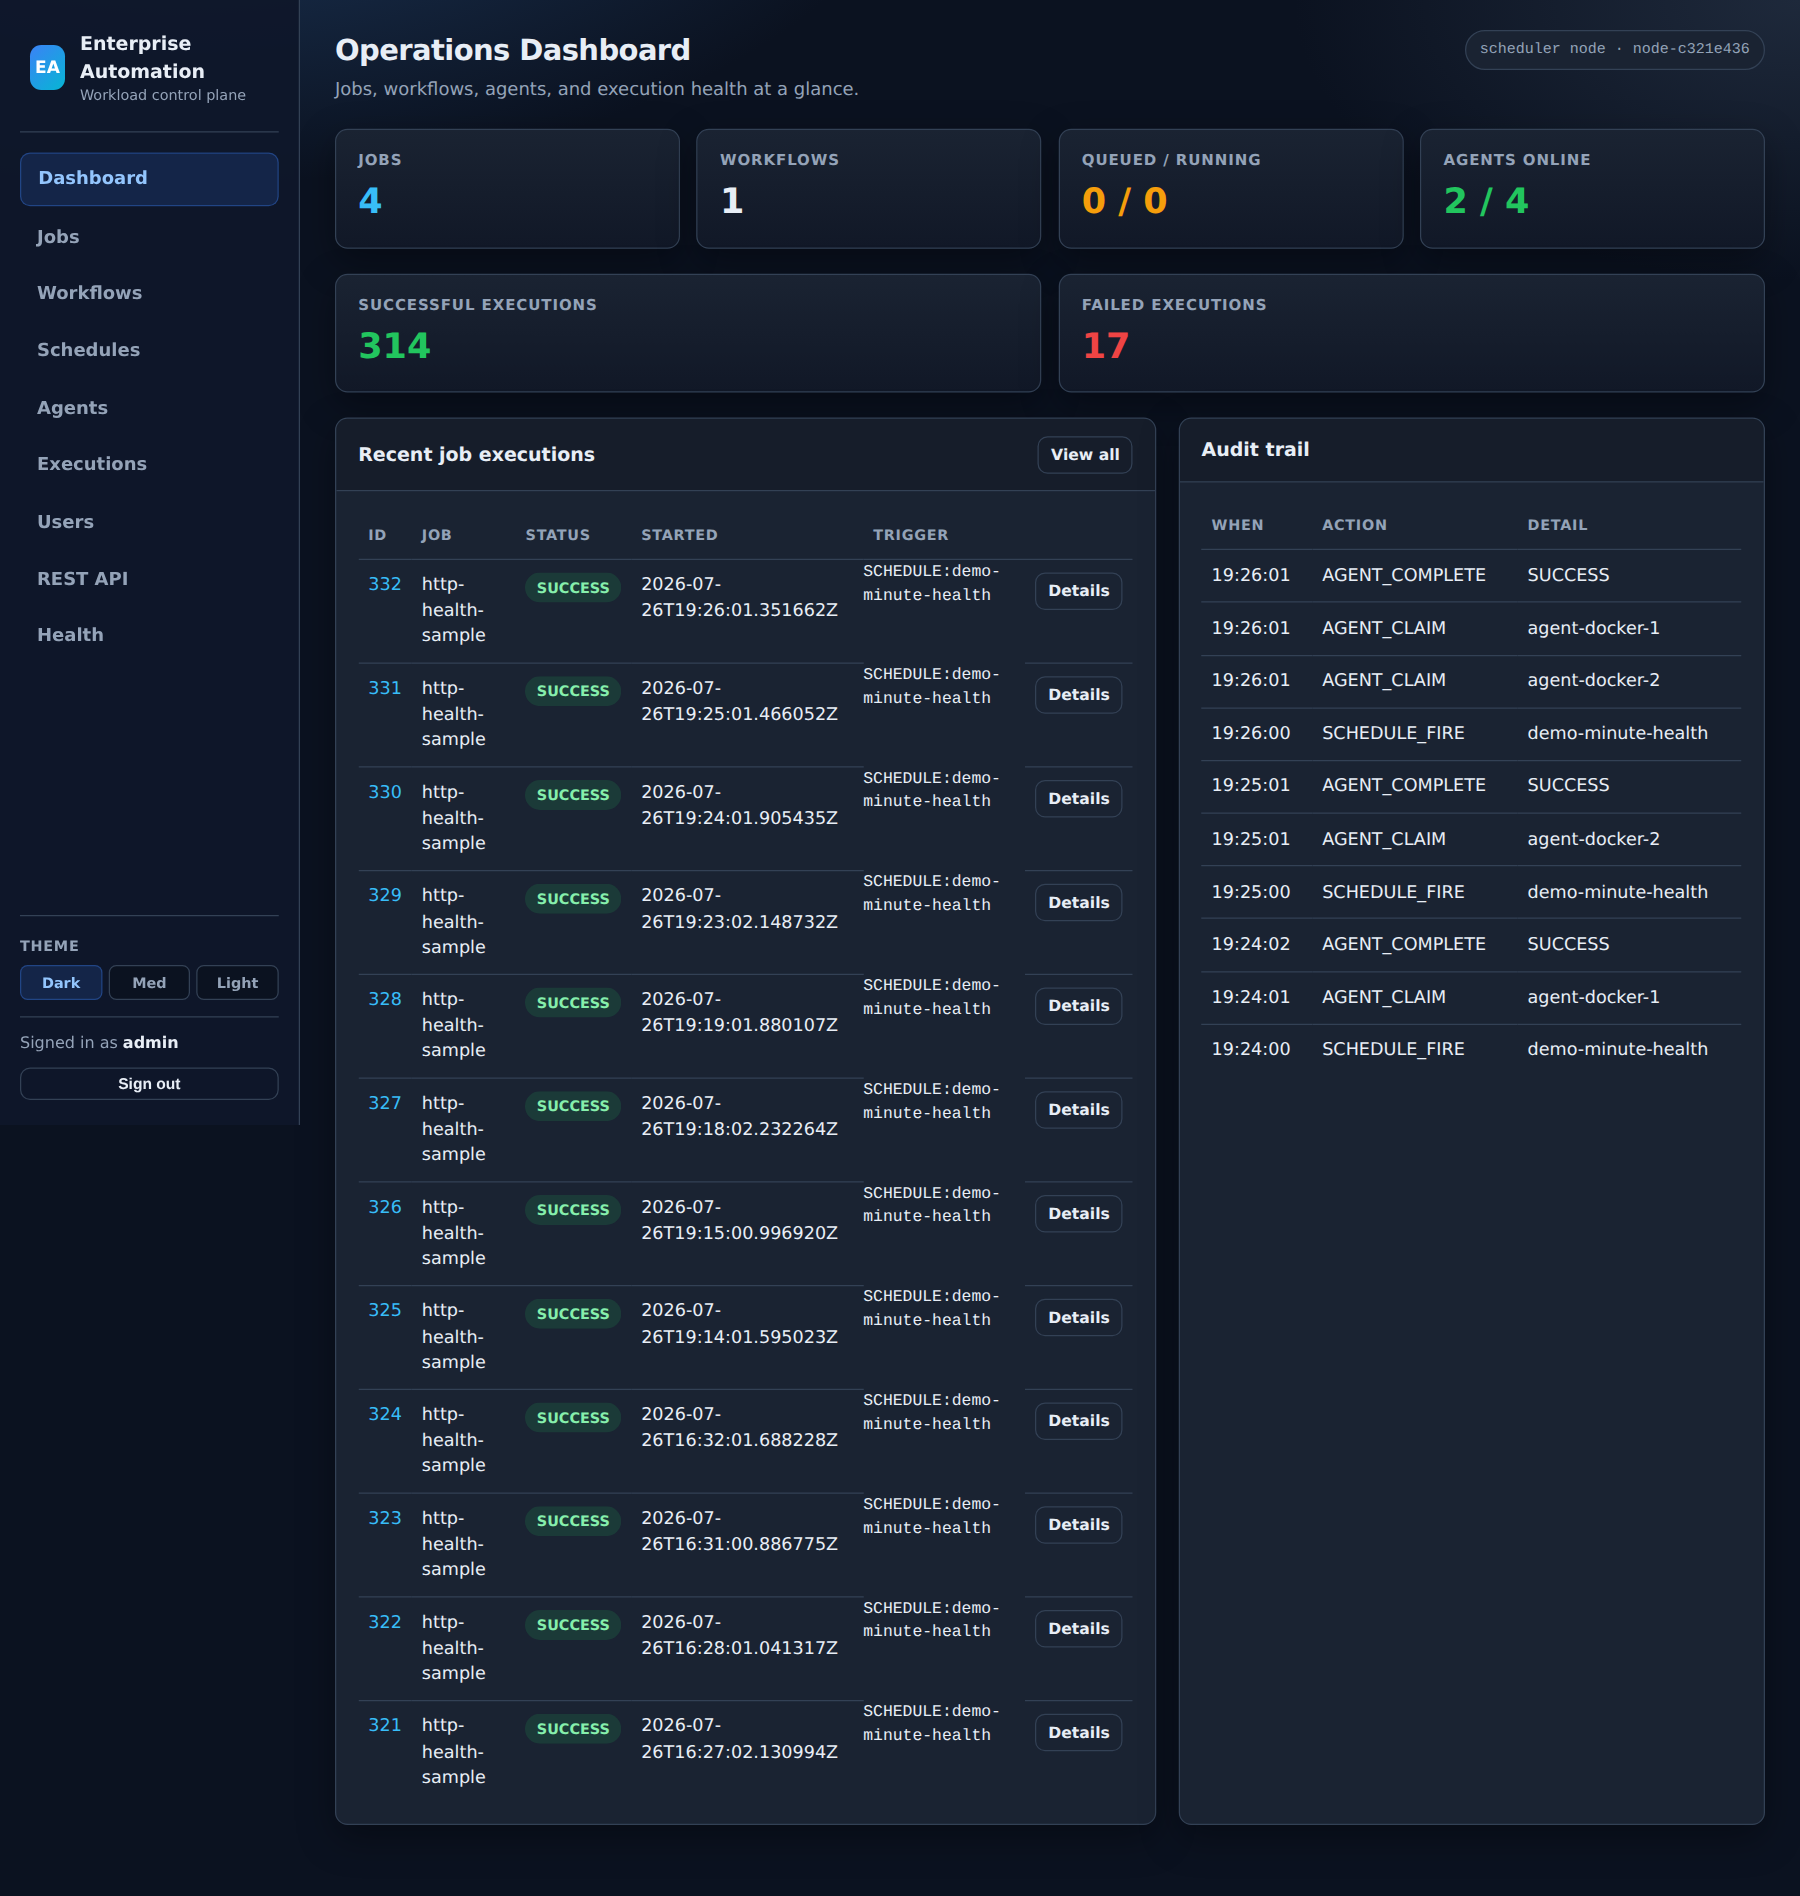The height and width of the screenshot is (1896, 1800).
Task: Open Details for execution 323
Action: [x=1078, y=1525]
